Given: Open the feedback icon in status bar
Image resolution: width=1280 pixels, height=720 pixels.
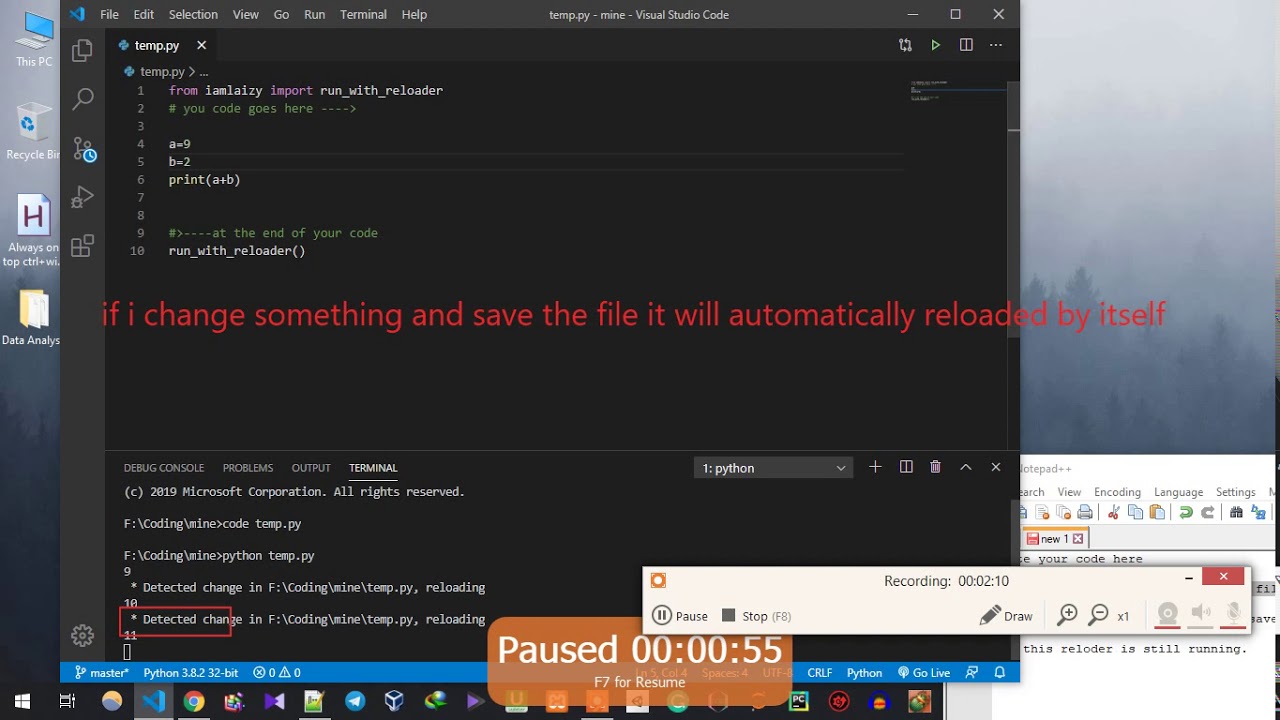Looking at the screenshot, I should tap(971, 673).
